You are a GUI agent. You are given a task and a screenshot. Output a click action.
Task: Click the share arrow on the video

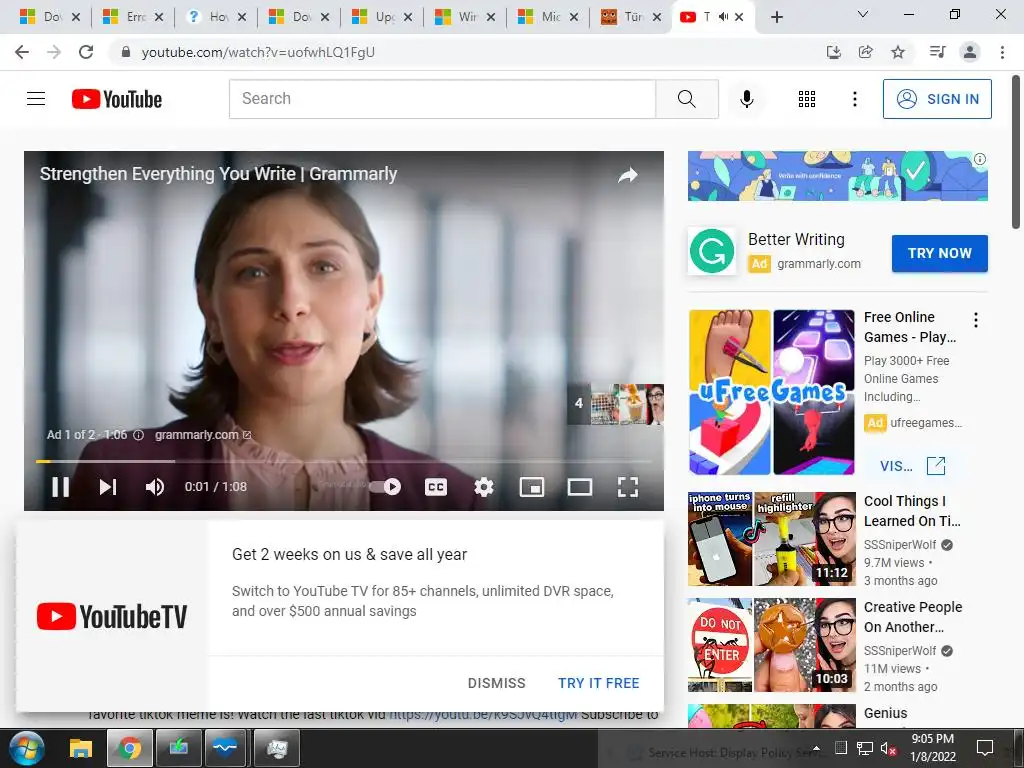628,175
